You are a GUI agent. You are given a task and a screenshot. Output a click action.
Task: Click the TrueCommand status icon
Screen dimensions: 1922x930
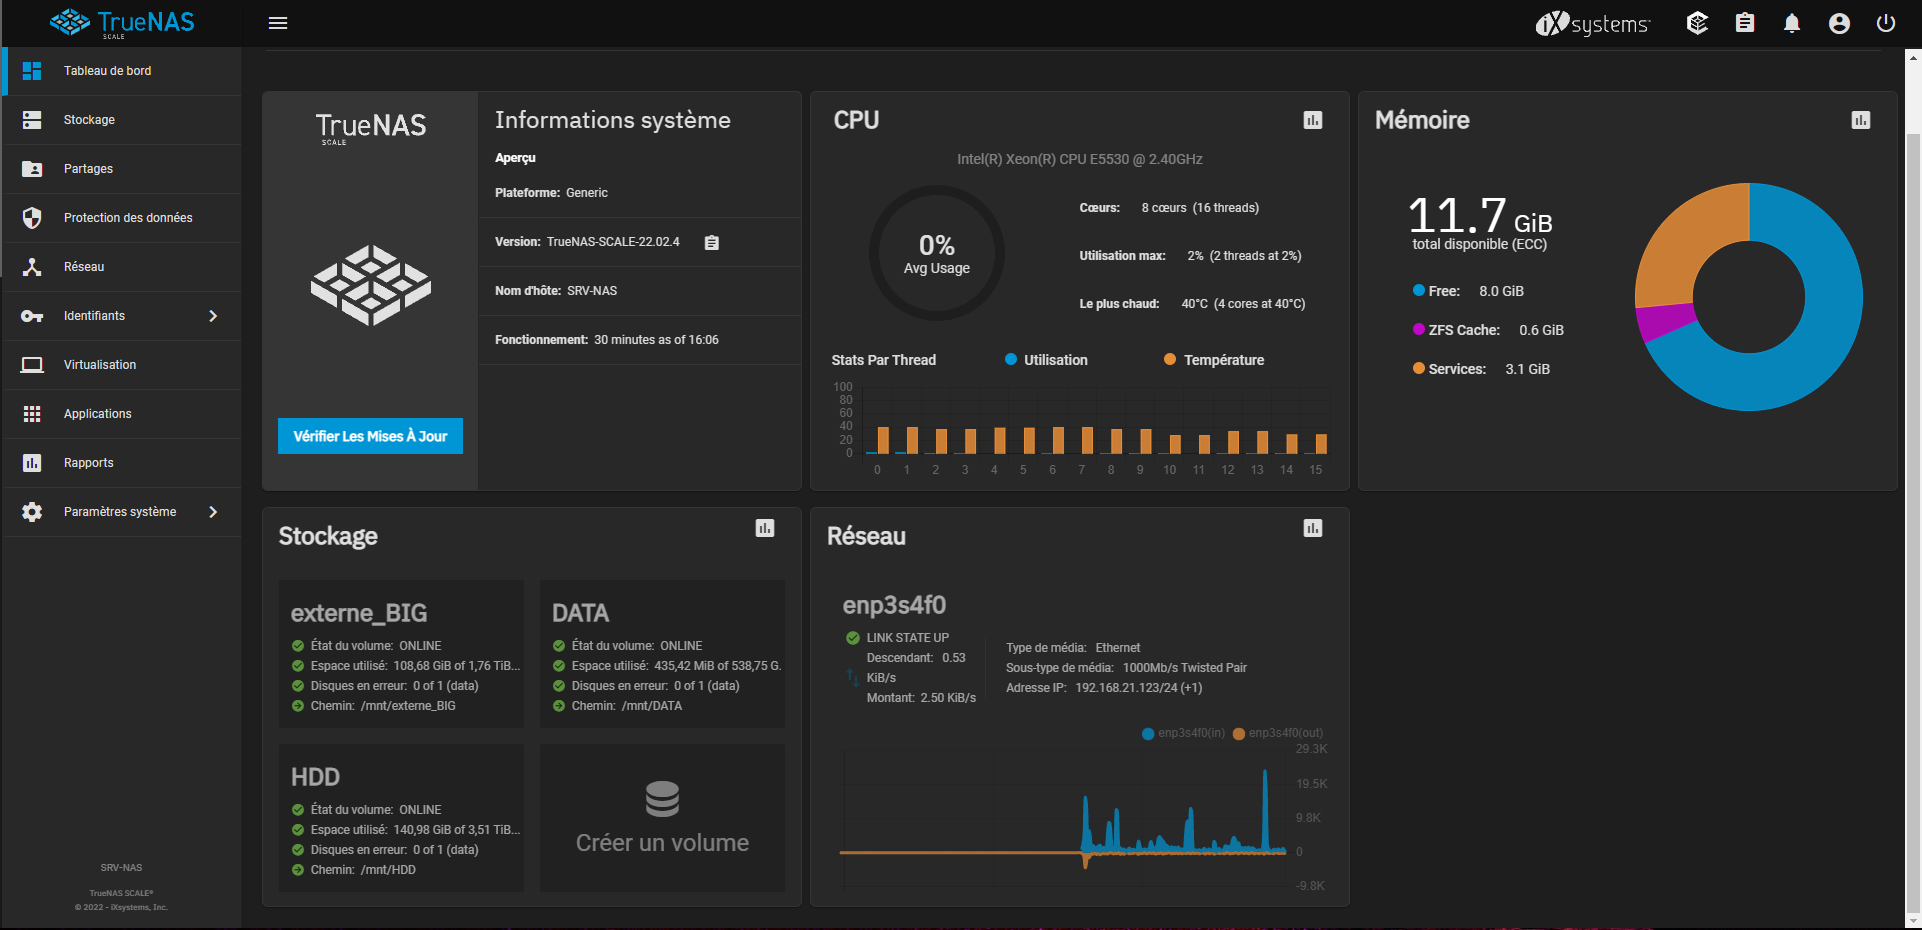[1697, 23]
